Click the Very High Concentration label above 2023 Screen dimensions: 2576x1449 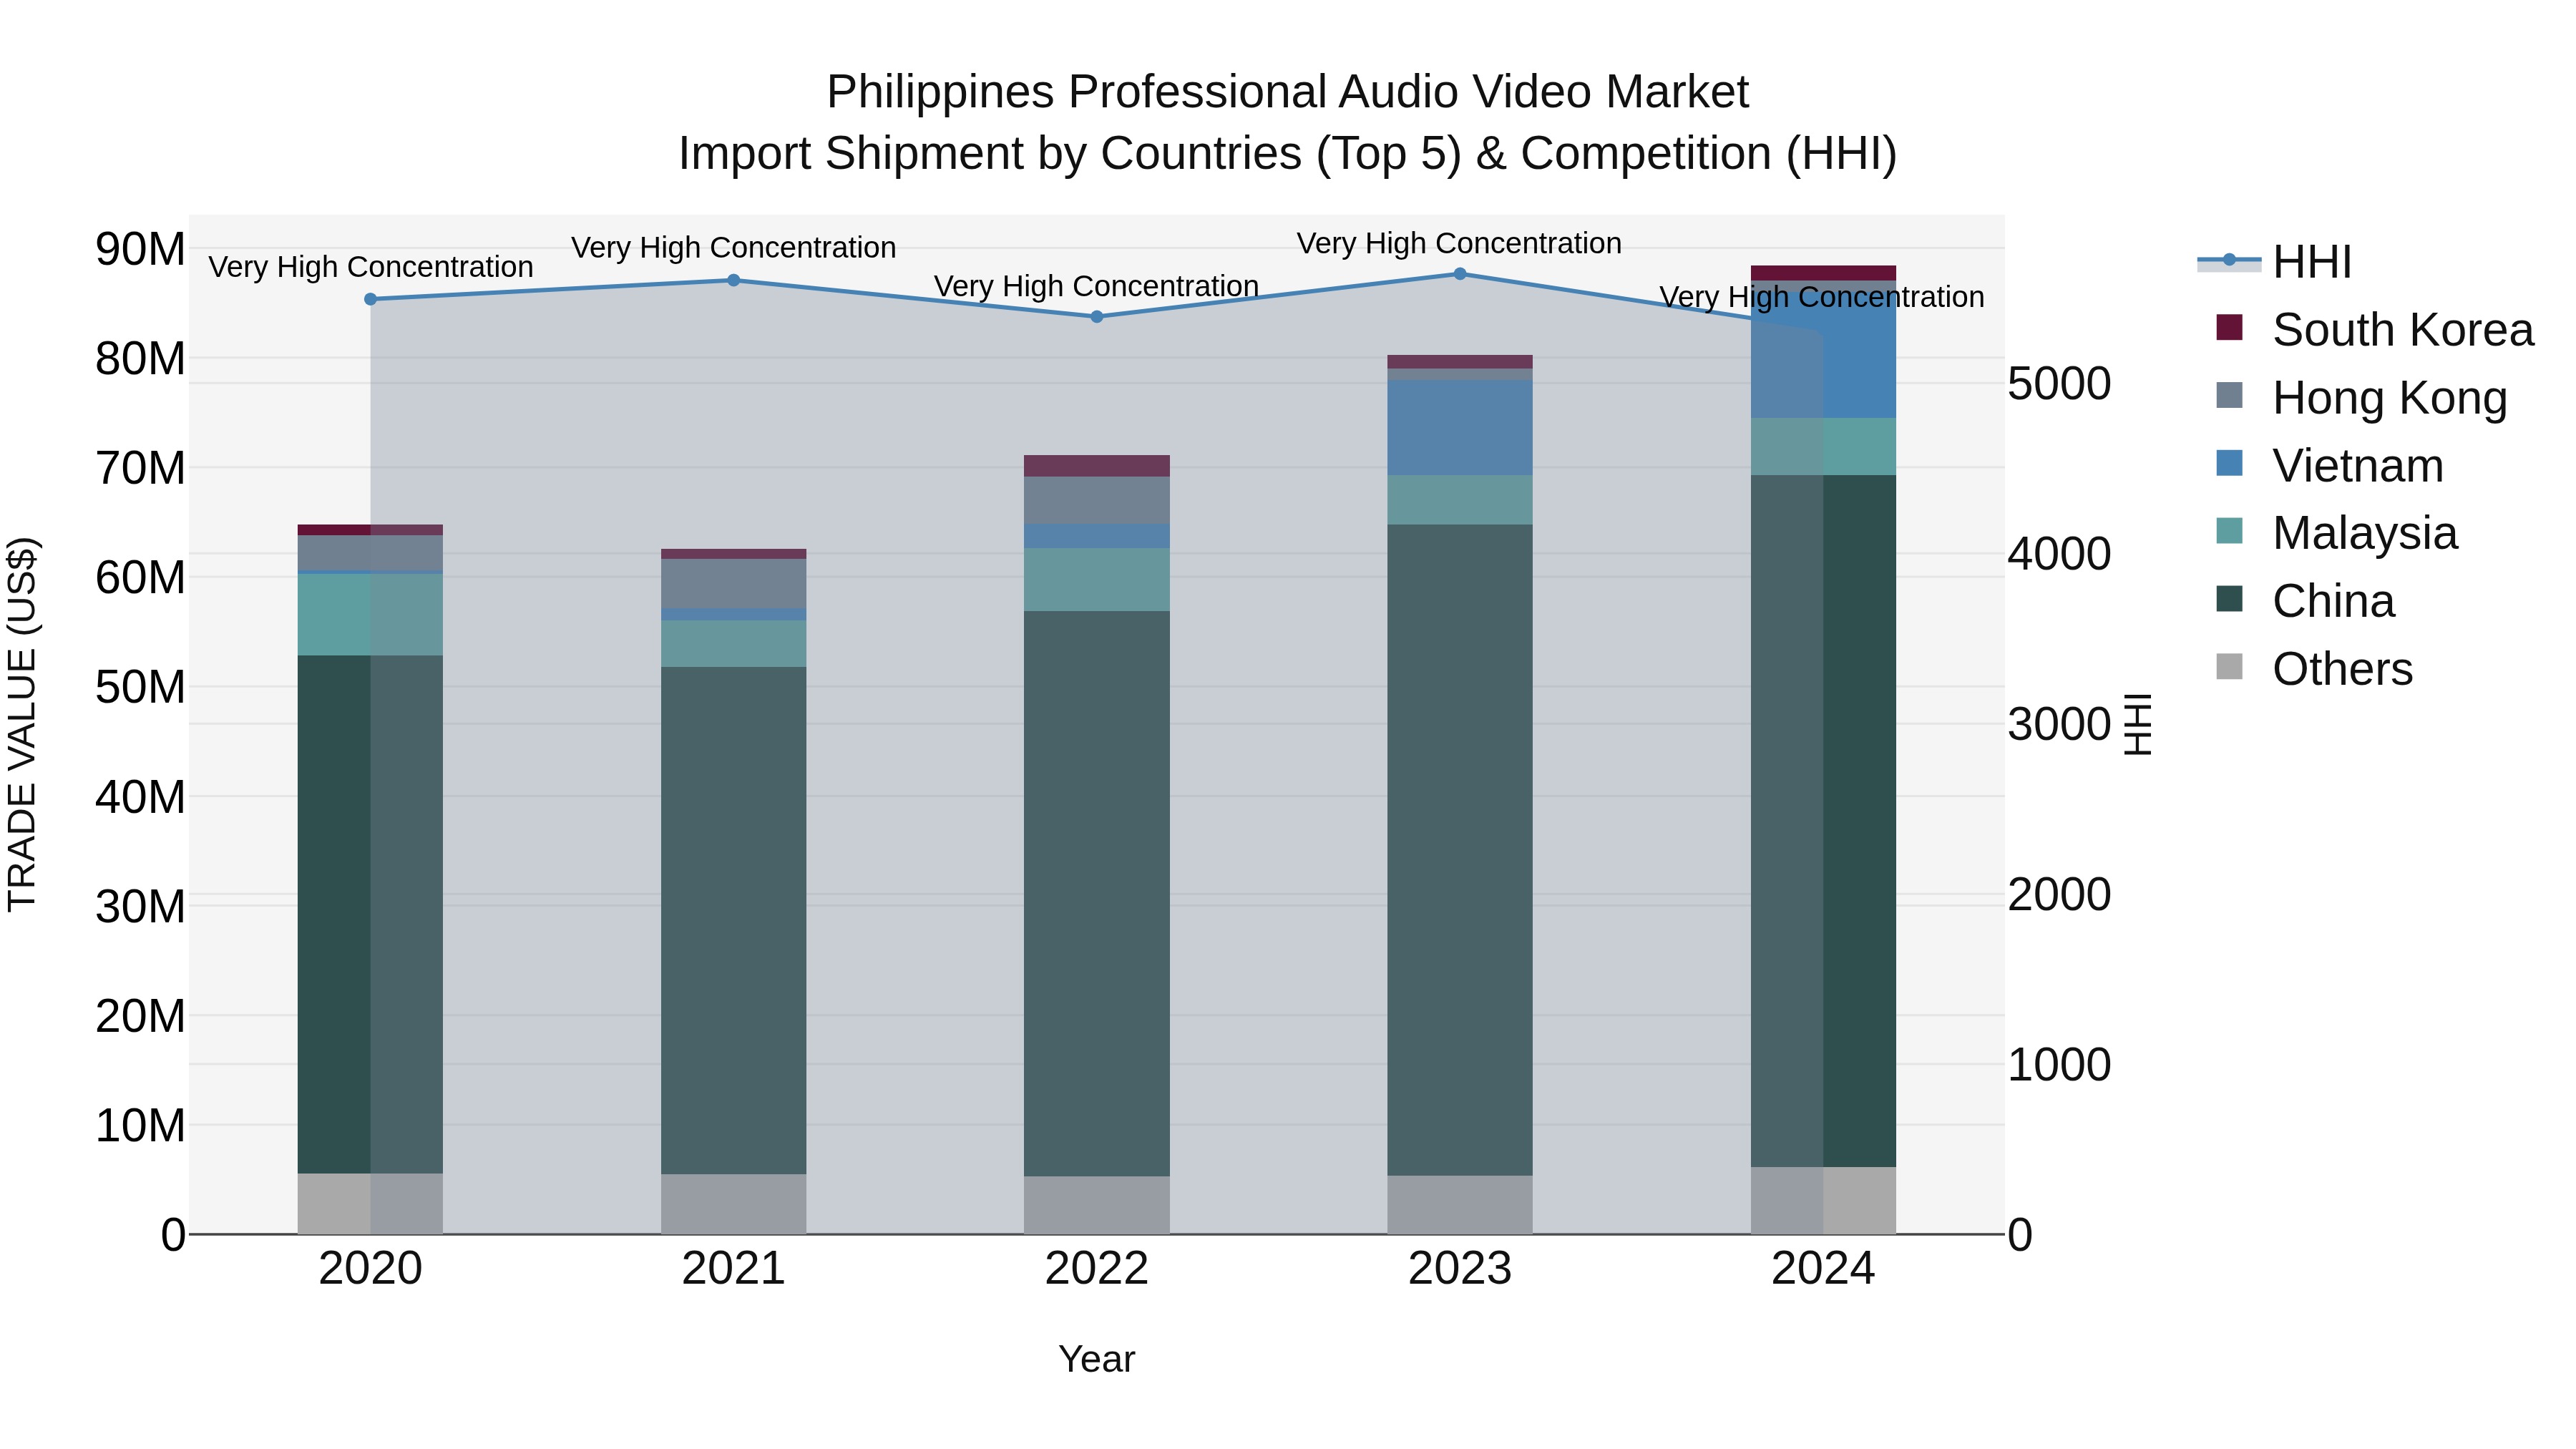(1460, 243)
